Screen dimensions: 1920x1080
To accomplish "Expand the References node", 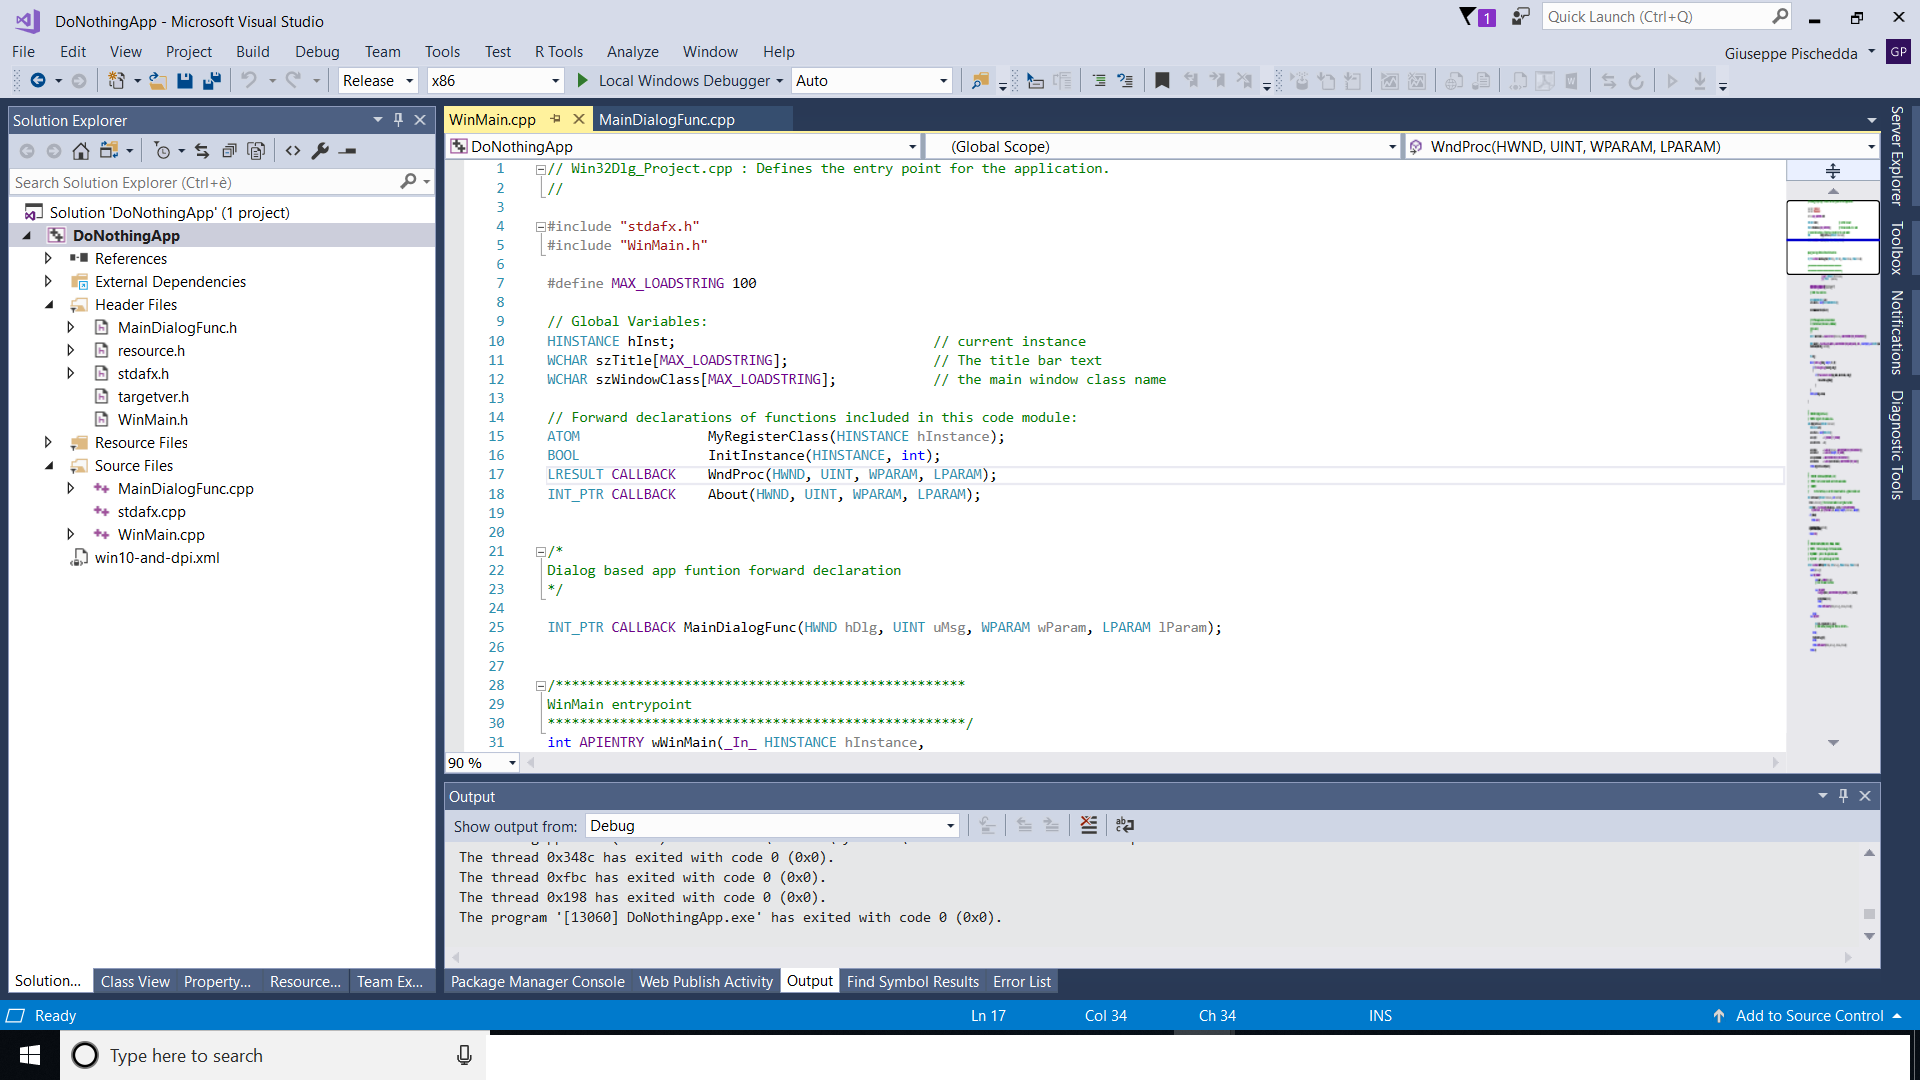I will (x=48, y=258).
